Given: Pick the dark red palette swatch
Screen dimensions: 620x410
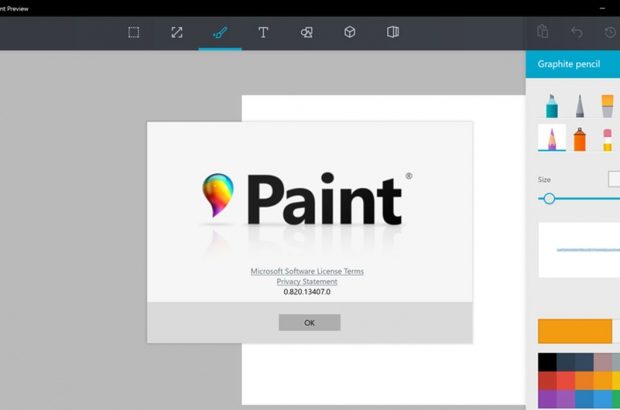Looking at the screenshot, I should (547, 381).
